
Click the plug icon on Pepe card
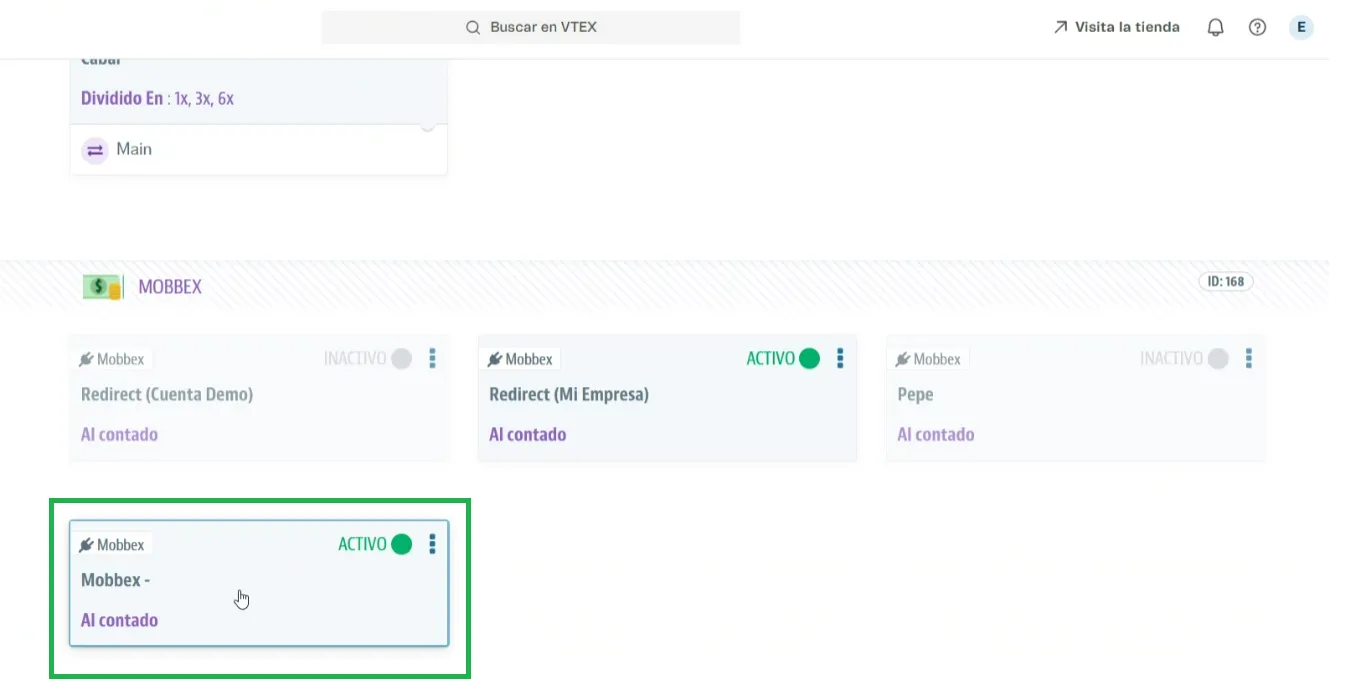pyautogui.click(x=903, y=360)
